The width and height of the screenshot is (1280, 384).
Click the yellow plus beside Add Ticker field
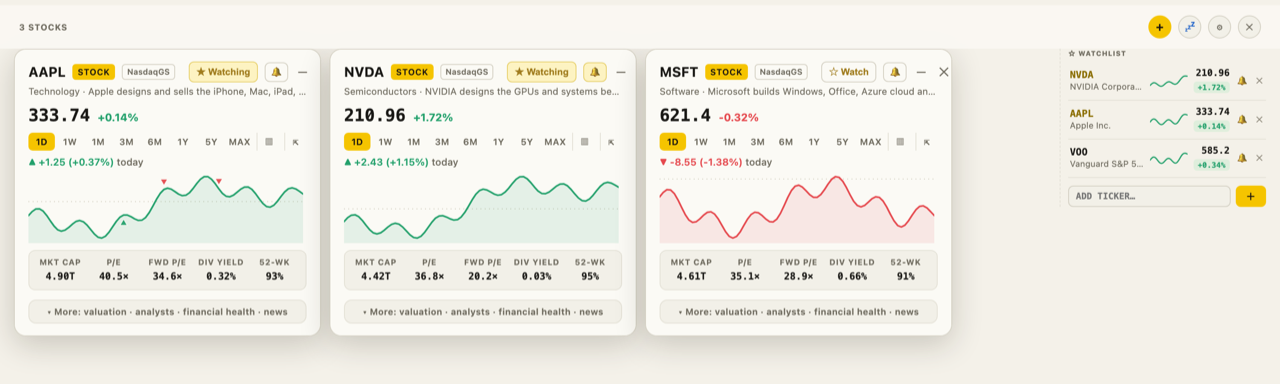(1250, 196)
